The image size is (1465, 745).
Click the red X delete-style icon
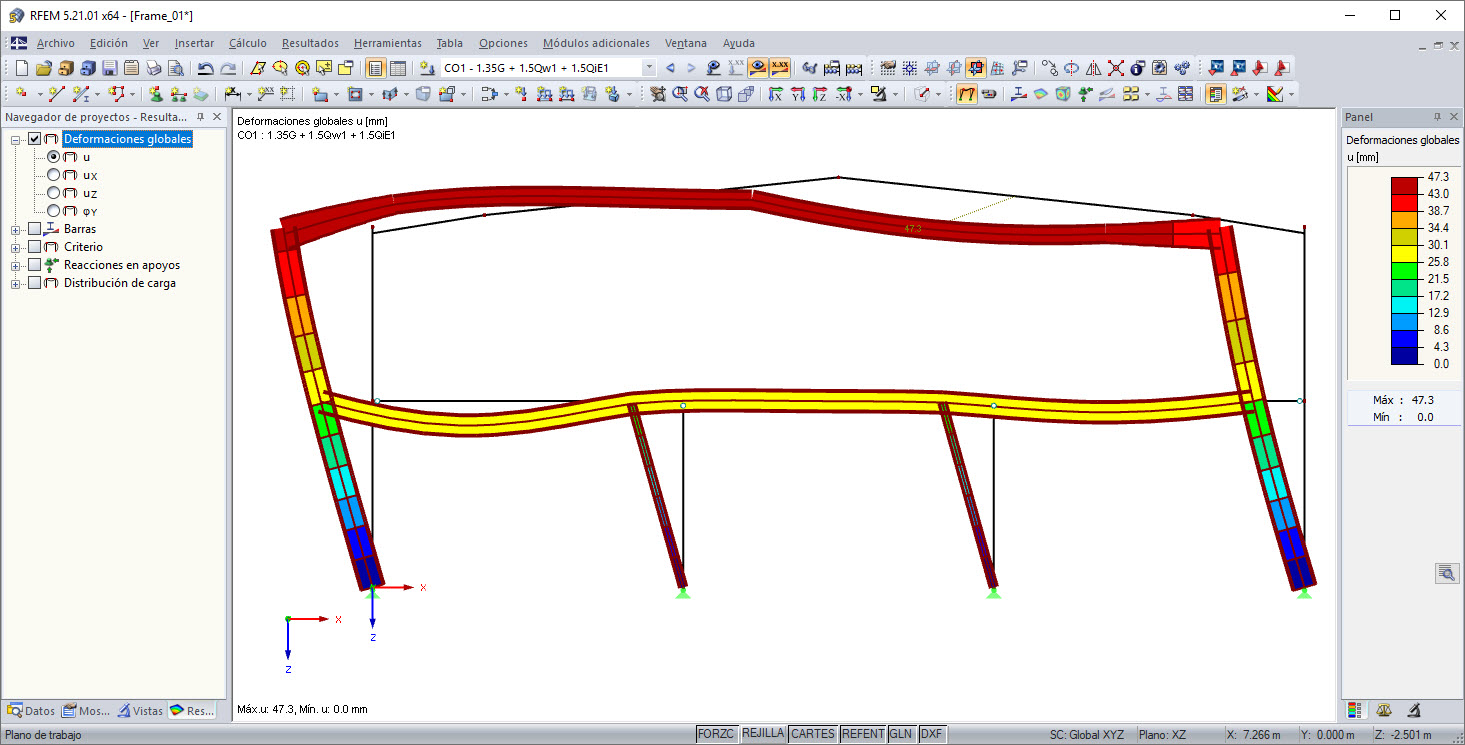point(1115,68)
